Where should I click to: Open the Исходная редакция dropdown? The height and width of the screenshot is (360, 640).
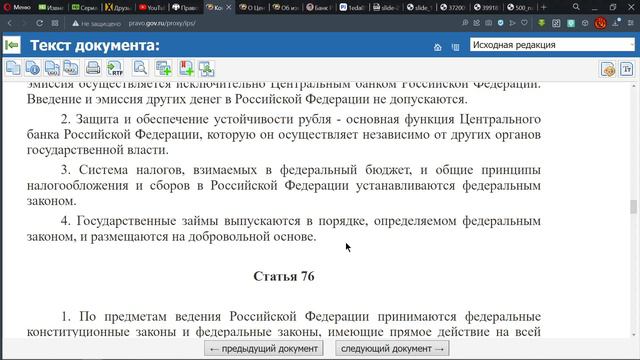point(552,44)
